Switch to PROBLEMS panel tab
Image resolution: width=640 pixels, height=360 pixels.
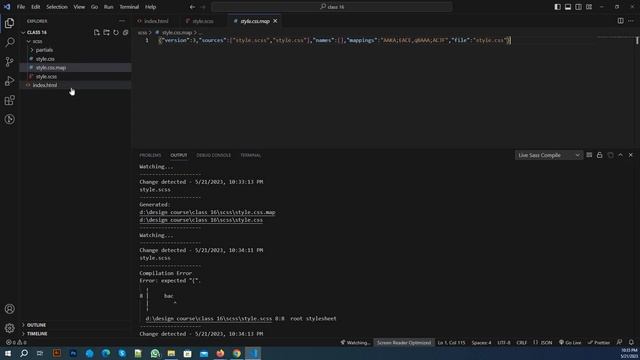tap(150, 155)
